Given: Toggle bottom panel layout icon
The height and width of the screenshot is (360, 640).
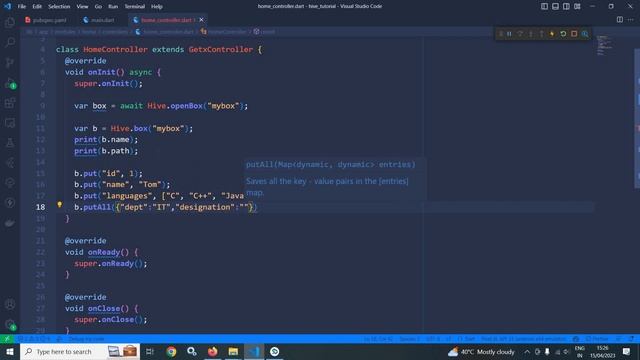Looking at the screenshot, I should pos(556,6).
